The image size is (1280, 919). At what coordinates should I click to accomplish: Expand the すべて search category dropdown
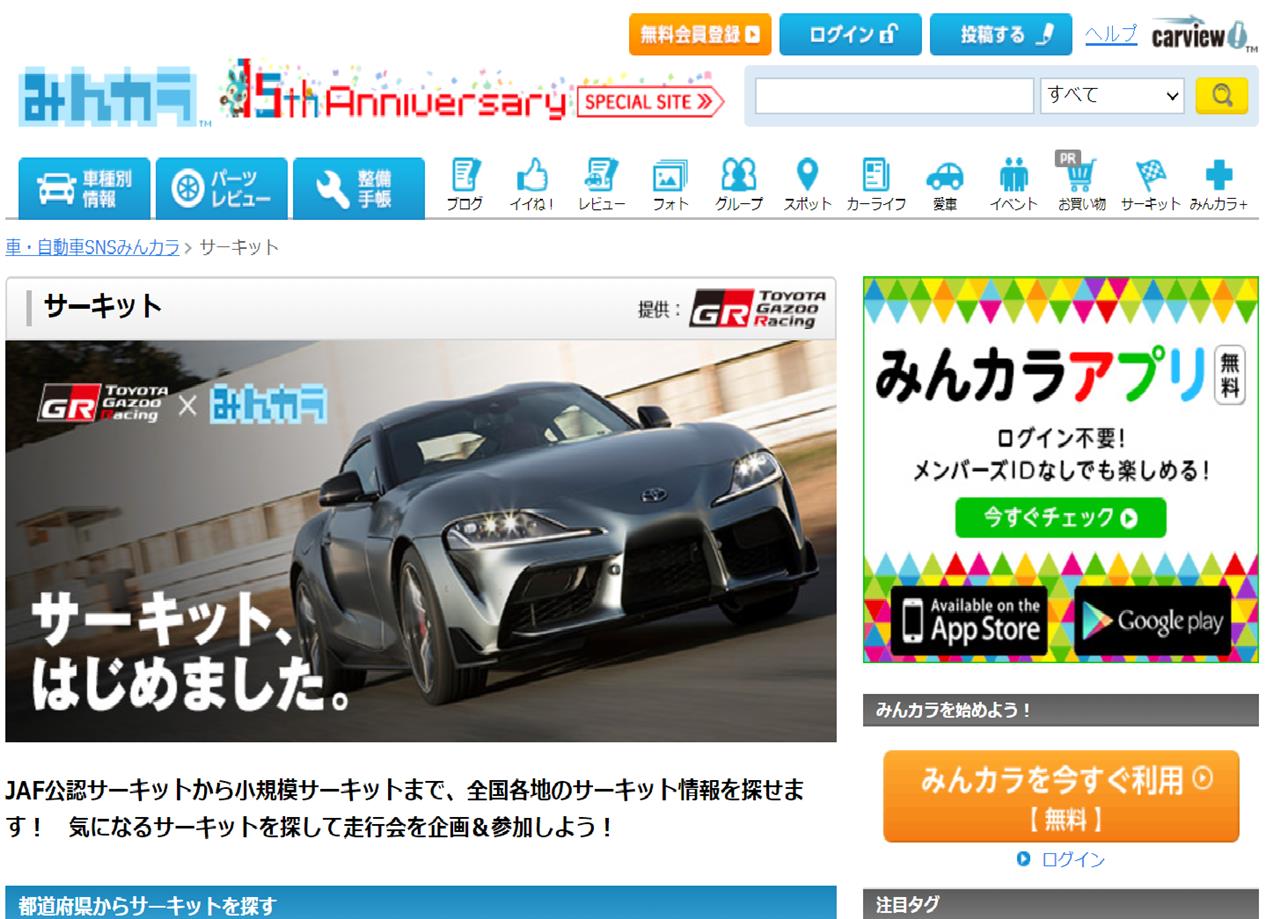[x=1112, y=96]
